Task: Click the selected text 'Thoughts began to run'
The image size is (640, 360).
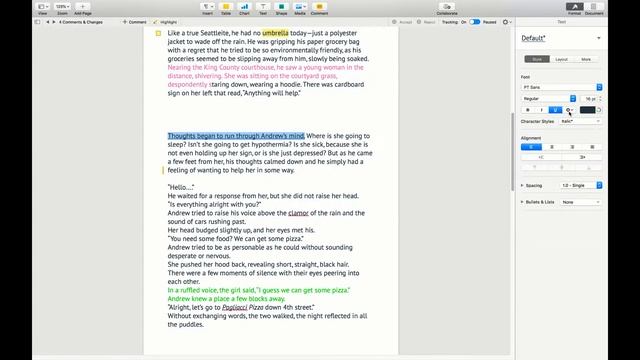Action: point(199,136)
